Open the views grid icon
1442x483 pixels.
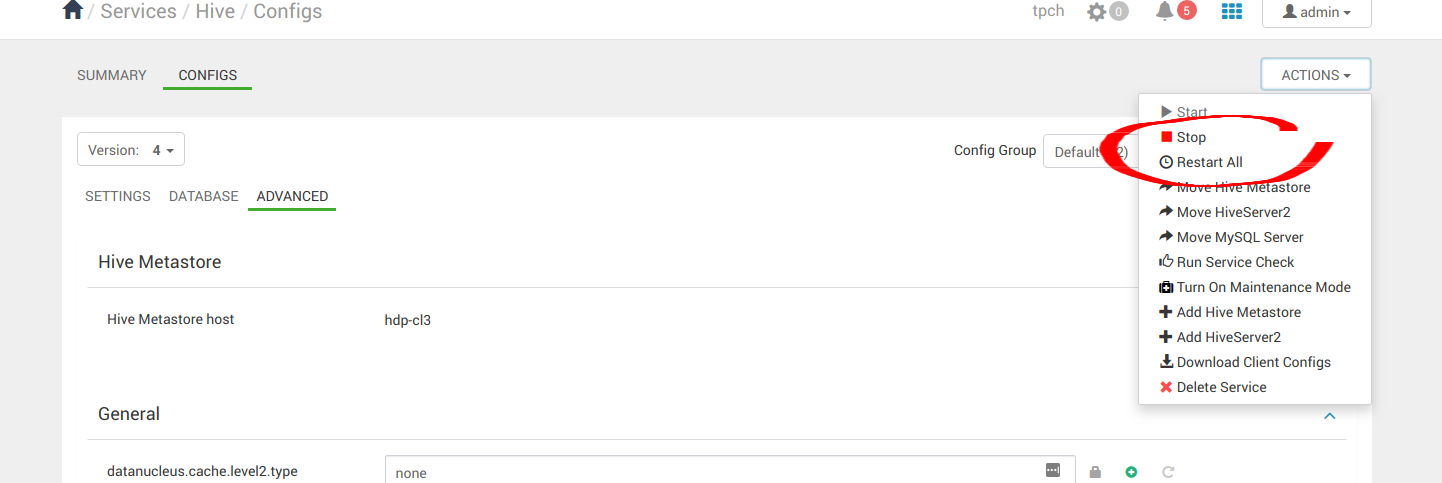click(1232, 11)
